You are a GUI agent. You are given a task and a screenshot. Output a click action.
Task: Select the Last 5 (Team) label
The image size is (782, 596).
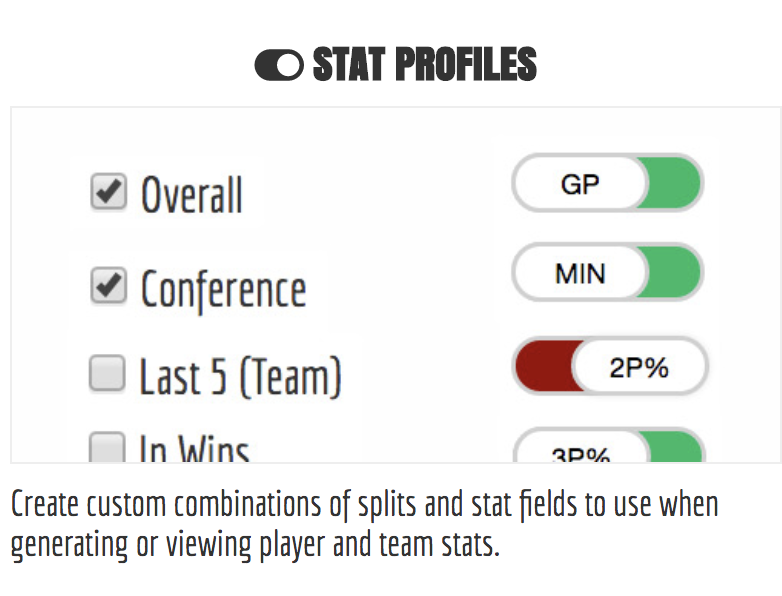coord(240,377)
